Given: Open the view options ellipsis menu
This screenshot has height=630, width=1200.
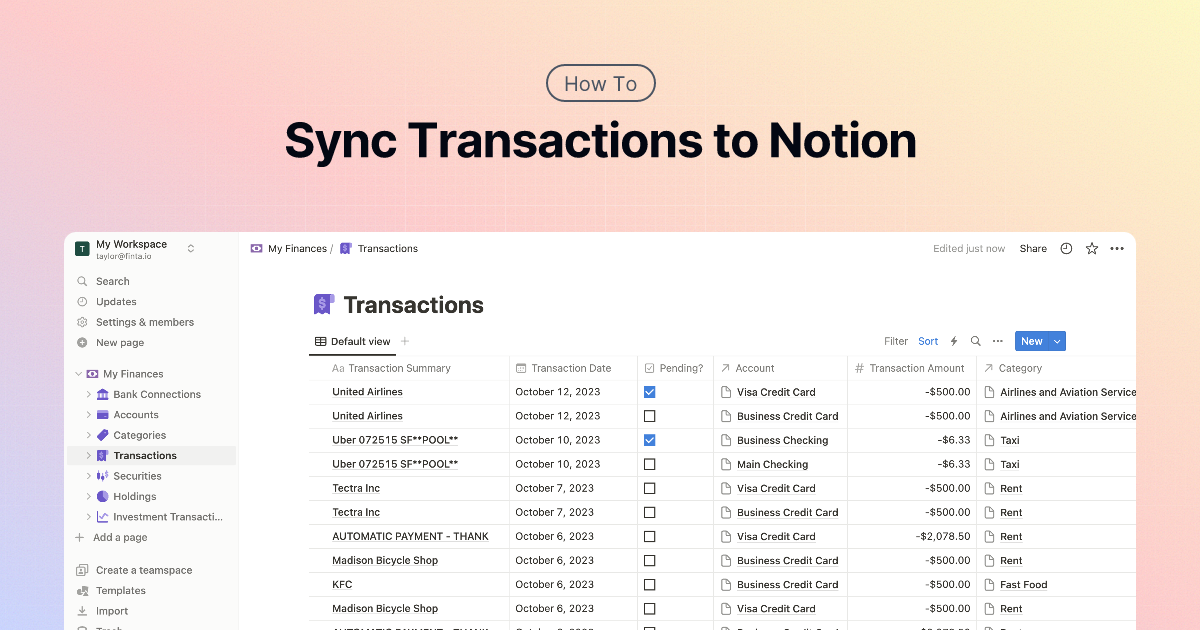Looking at the screenshot, I should (x=997, y=341).
